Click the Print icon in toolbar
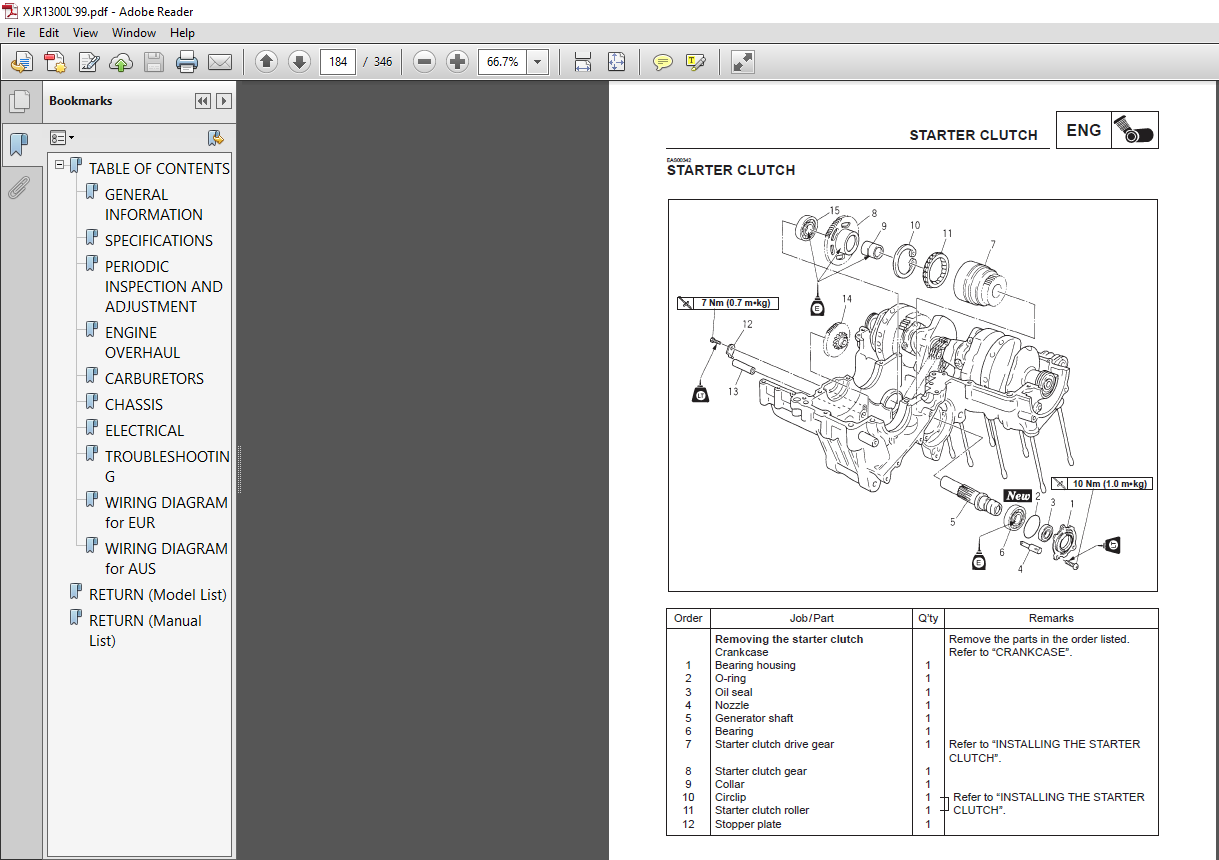The height and width of the screenshot is (860, 1219). (x=187, y=62)
